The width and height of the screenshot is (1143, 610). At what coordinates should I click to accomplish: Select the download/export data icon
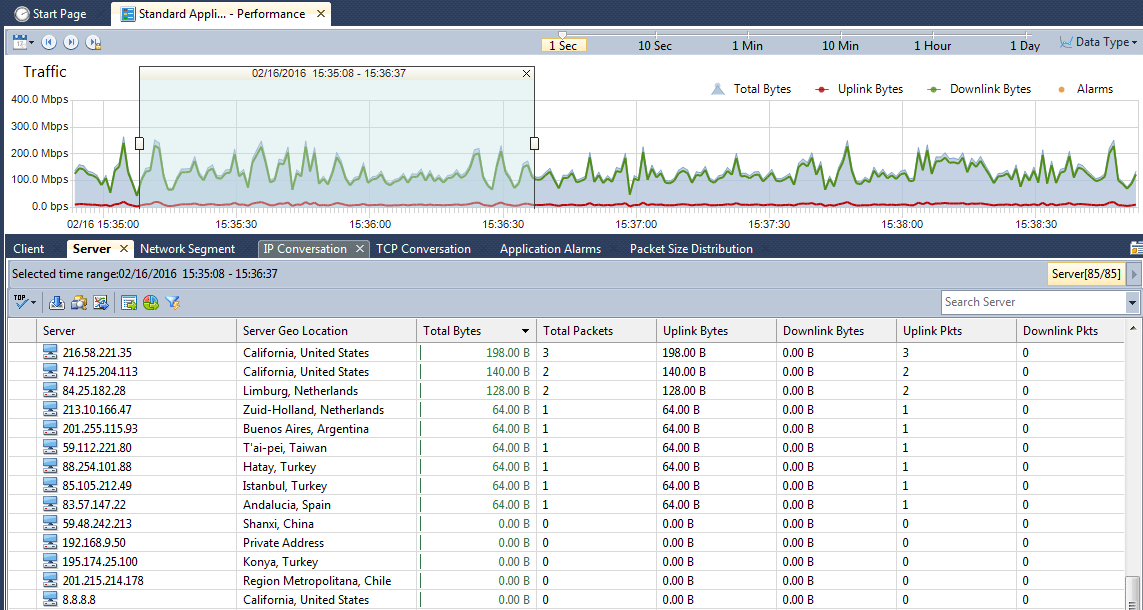(x=57, y=302)
